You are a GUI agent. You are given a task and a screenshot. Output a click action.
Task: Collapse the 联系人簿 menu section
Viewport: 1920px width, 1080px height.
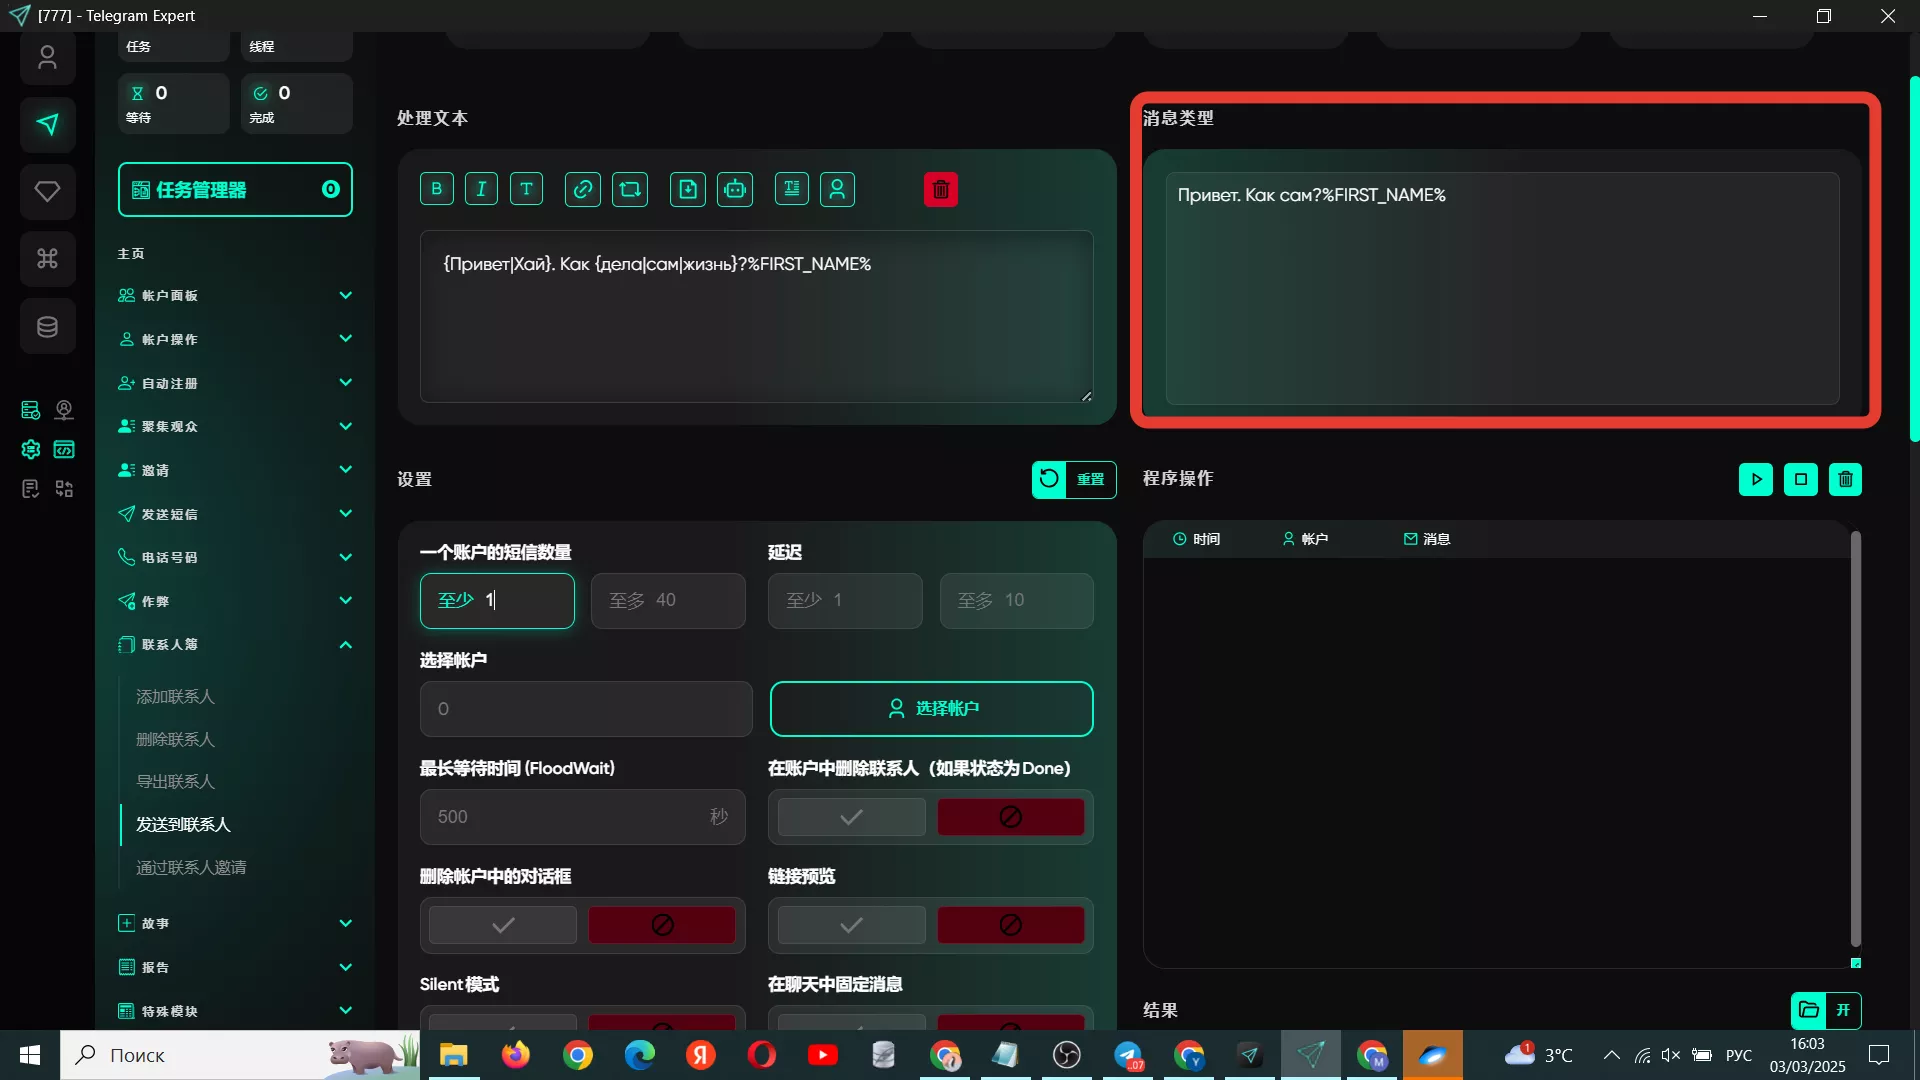click(235, 645)
